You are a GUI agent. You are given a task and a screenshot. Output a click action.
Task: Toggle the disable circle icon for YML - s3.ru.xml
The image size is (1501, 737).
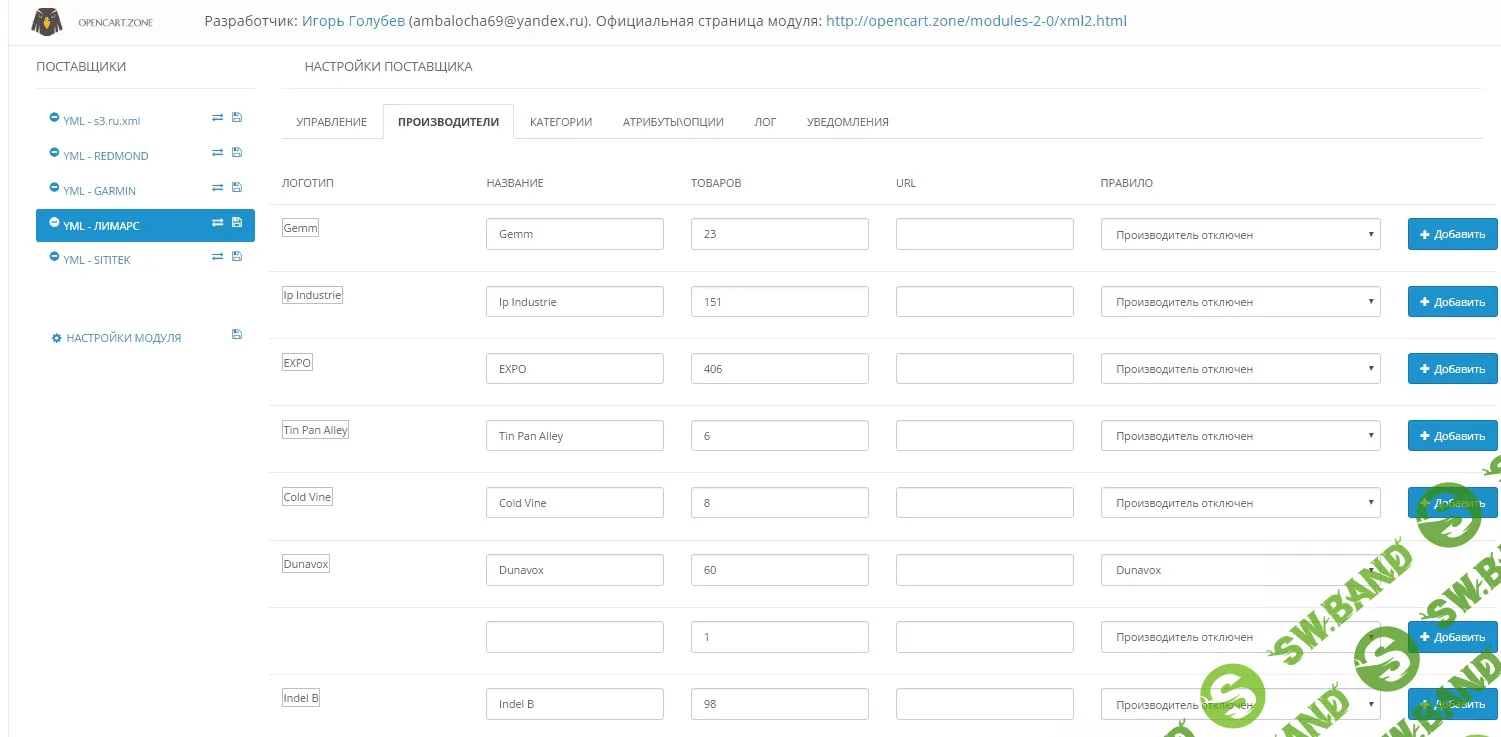pyautogui.click(x=54, y=117)
